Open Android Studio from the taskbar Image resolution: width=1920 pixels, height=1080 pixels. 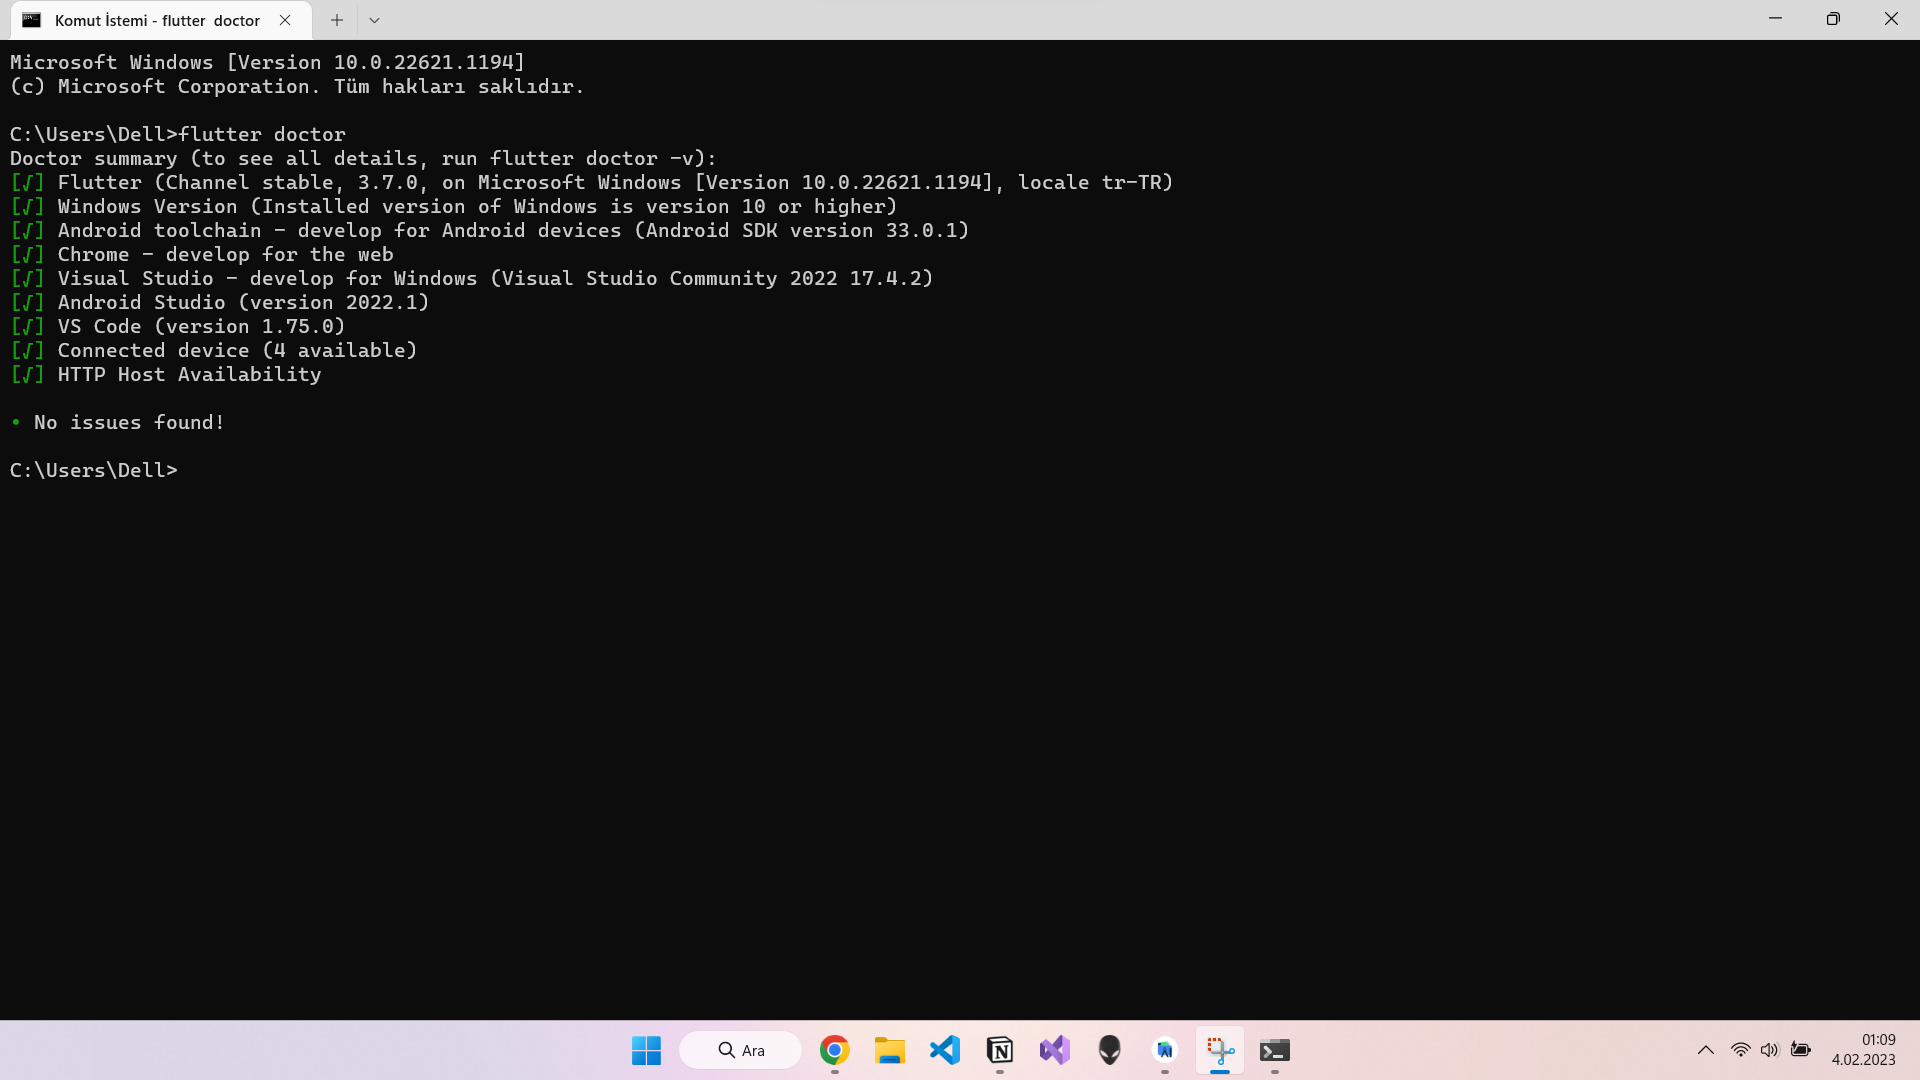pos(1164,1050)
